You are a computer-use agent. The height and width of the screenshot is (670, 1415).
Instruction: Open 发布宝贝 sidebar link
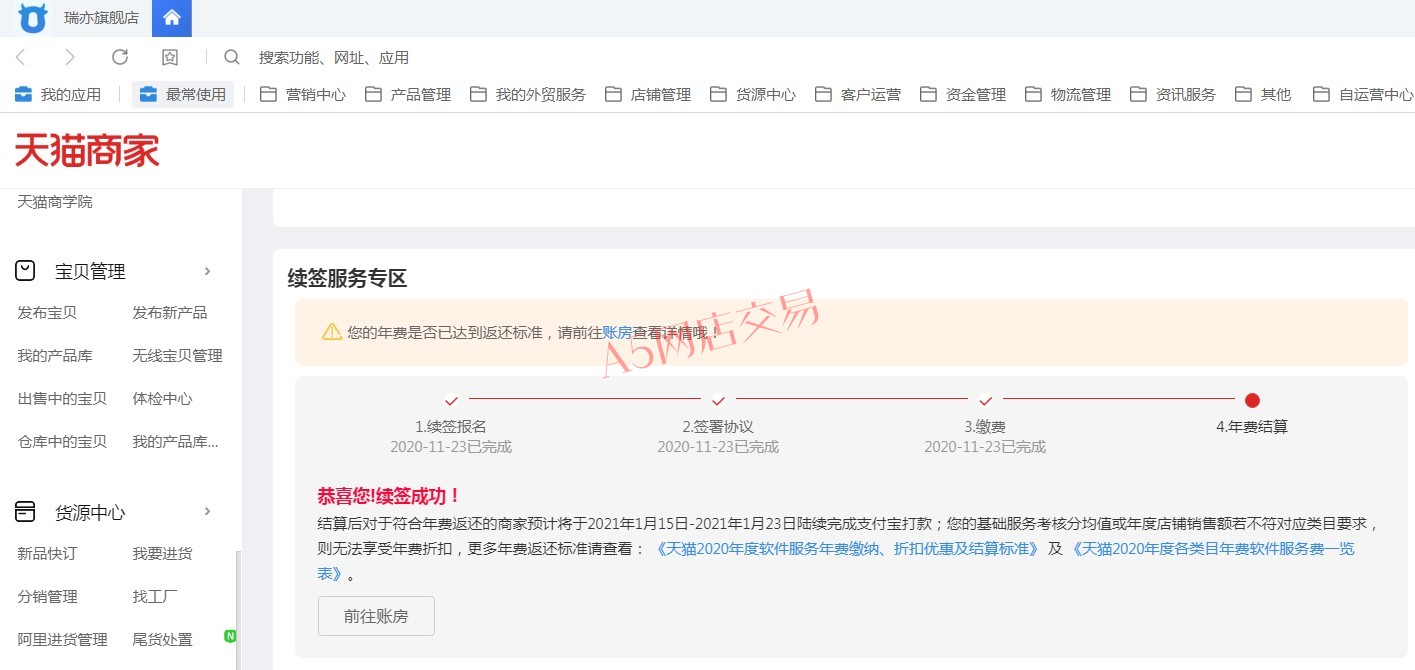coord(47,313)
